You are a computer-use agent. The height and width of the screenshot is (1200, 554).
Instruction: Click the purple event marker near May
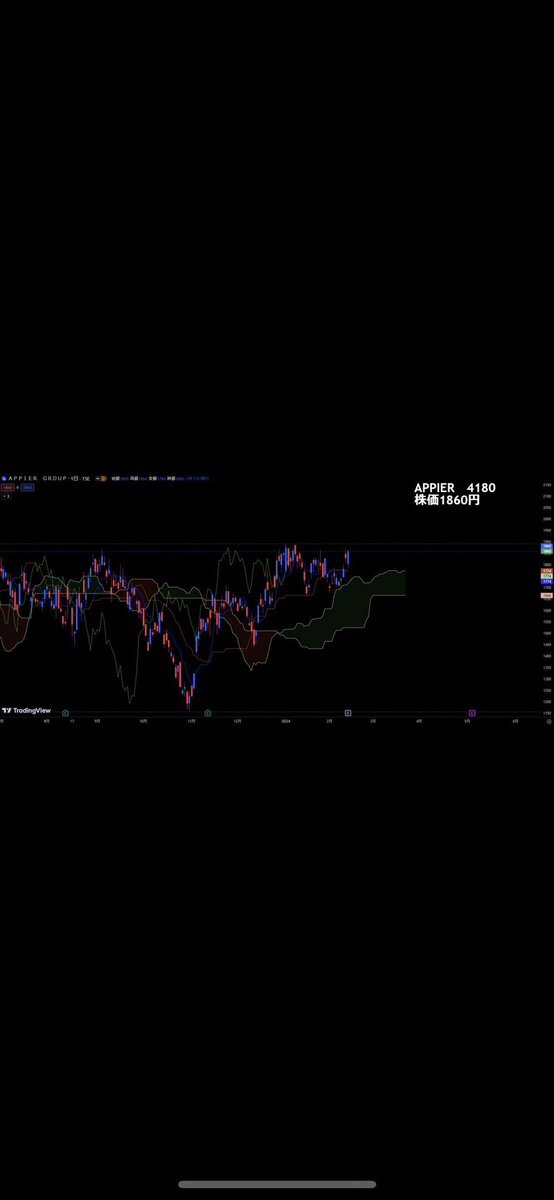click(x=472, y=713)
